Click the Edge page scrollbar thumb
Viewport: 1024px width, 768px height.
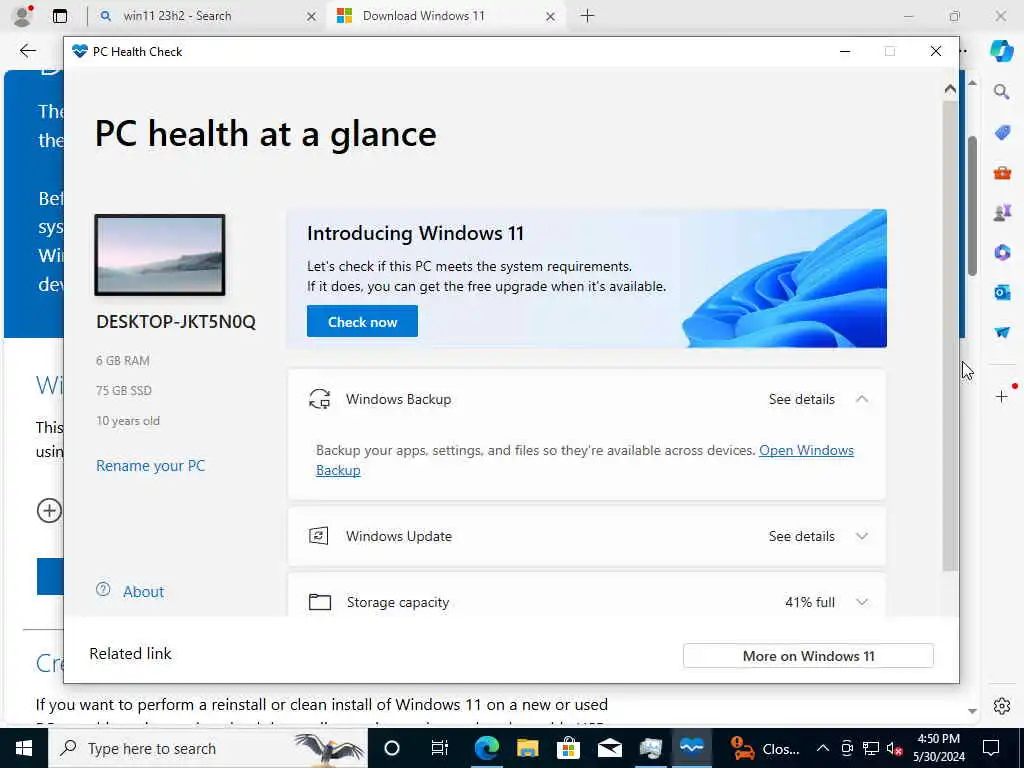tap(972, 206)
